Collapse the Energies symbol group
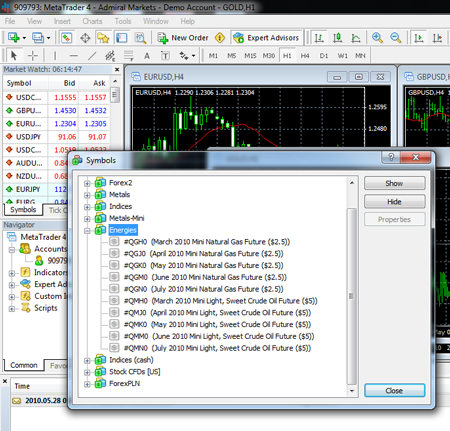Image resolution: width=450 pixels, height=431 pixels. coord(87,230)
